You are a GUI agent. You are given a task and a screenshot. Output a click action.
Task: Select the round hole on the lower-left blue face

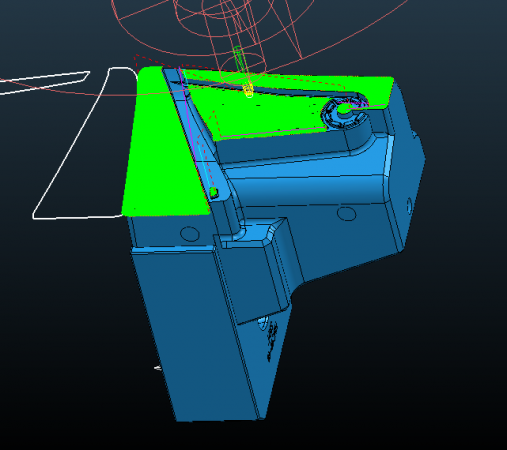coord(190,234)
